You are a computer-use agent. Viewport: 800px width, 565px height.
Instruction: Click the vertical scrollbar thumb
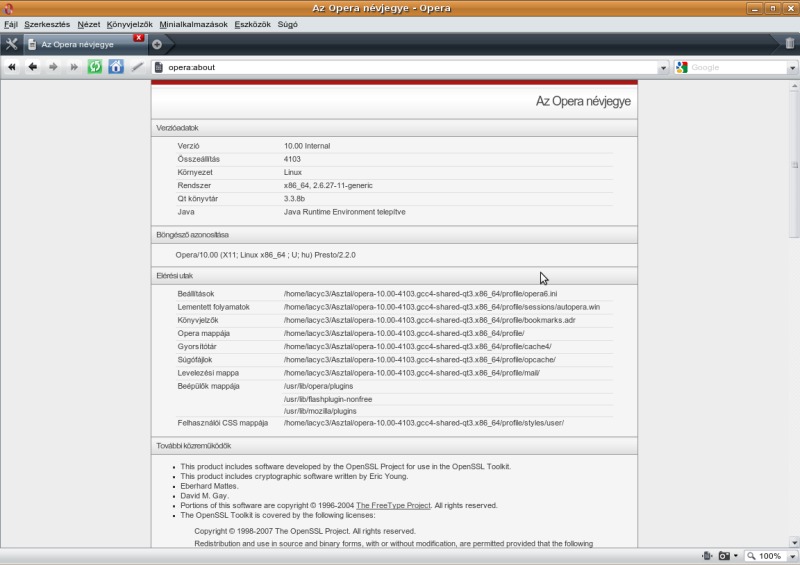coord(794,164)
